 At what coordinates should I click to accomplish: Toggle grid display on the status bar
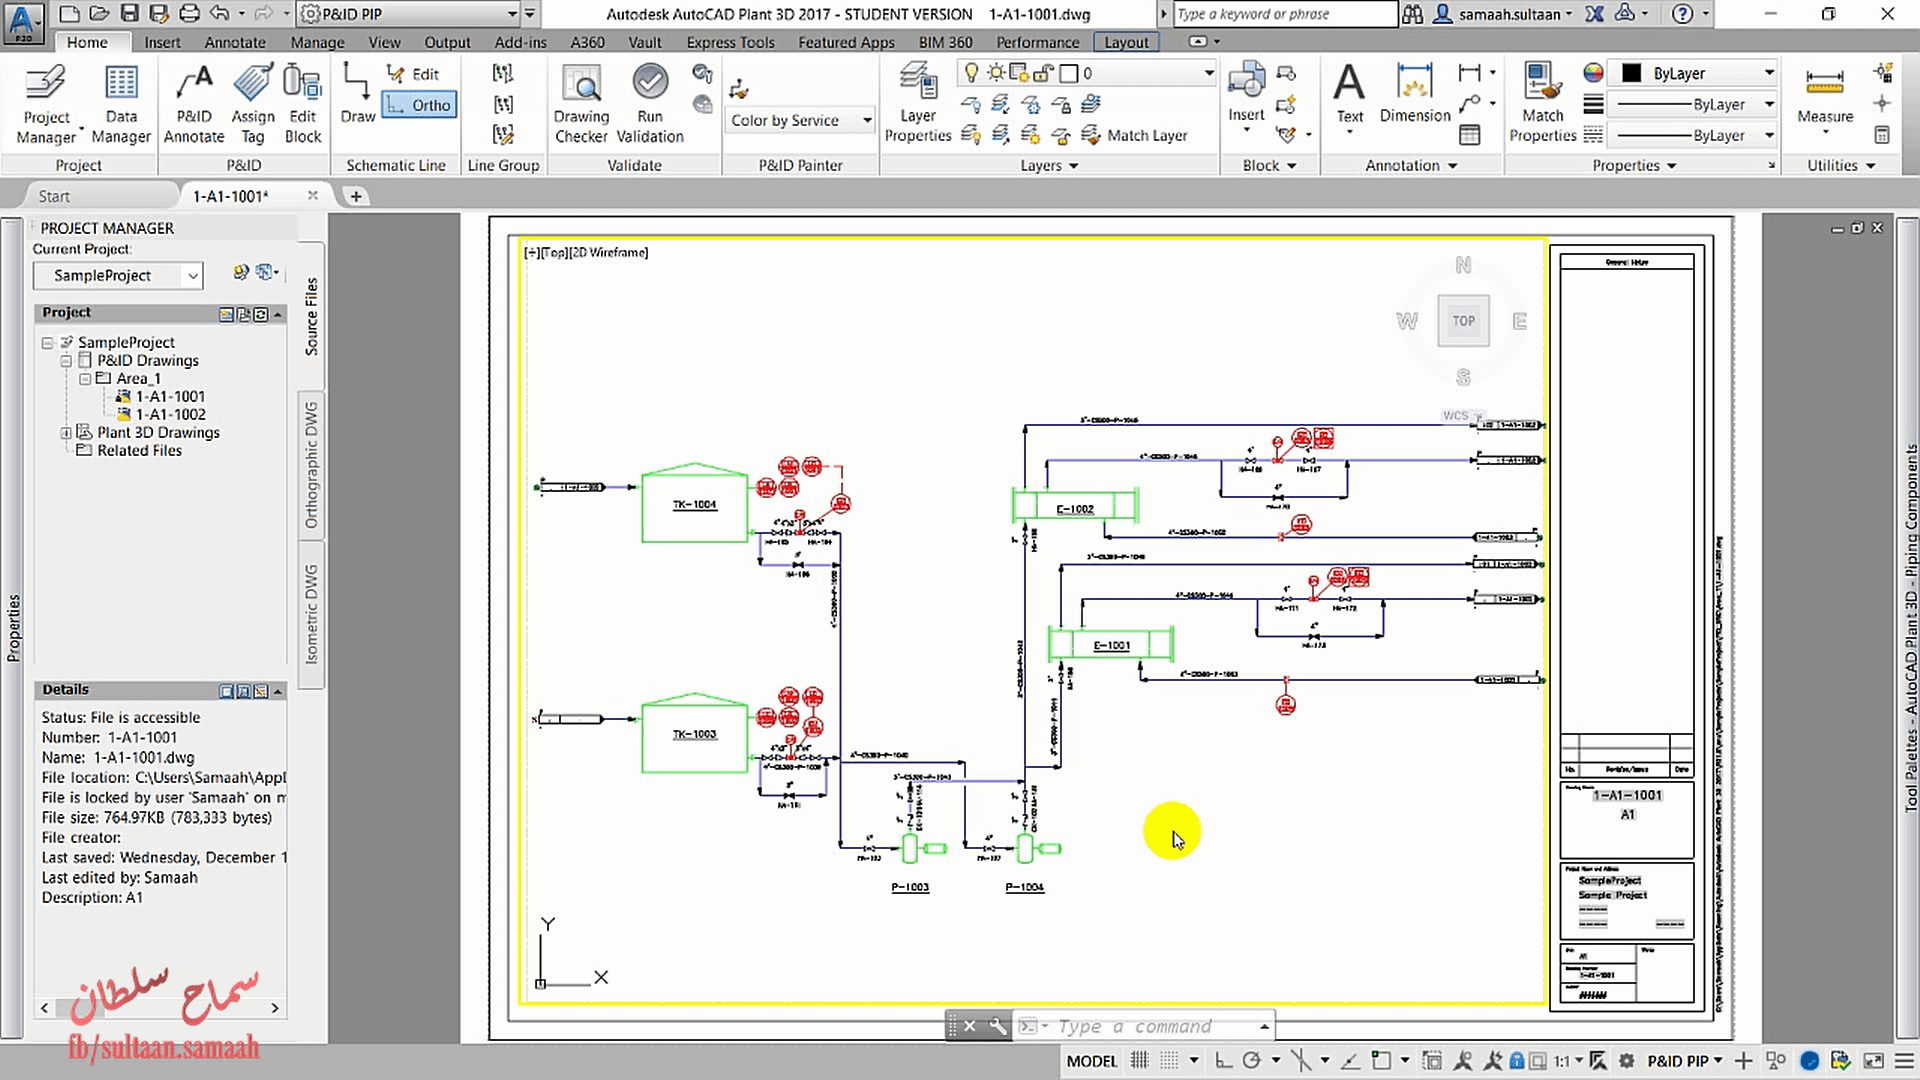click(x=1138, y=1060)
